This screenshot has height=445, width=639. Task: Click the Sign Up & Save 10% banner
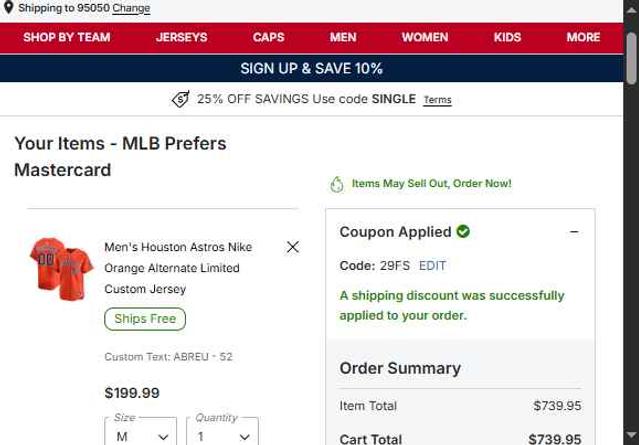point(311,69)
